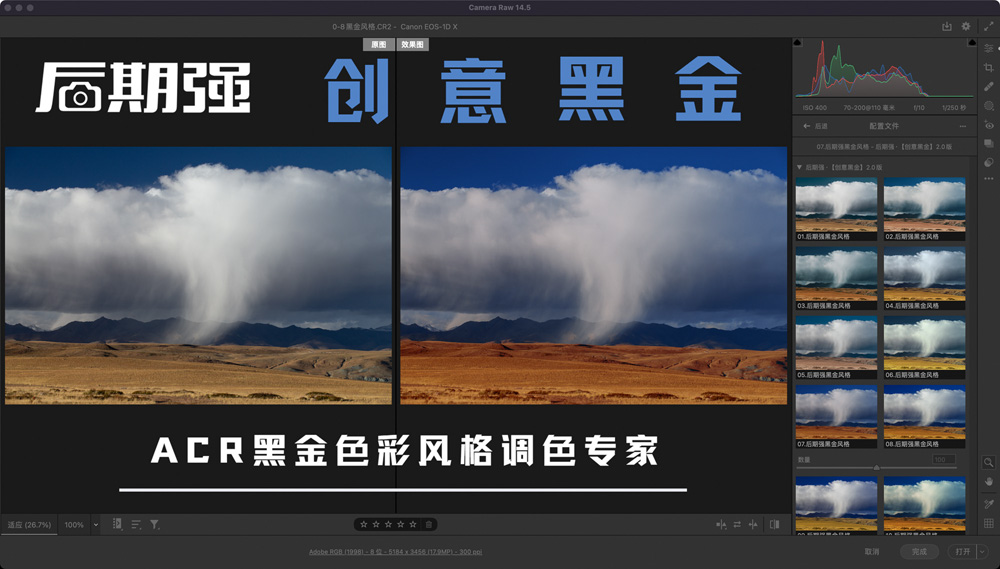Apply profile 03.后期强黑金风格 thumbnail
This screenshot has width=1000, height=569.
pyautogui.click(x=836, y=279)
